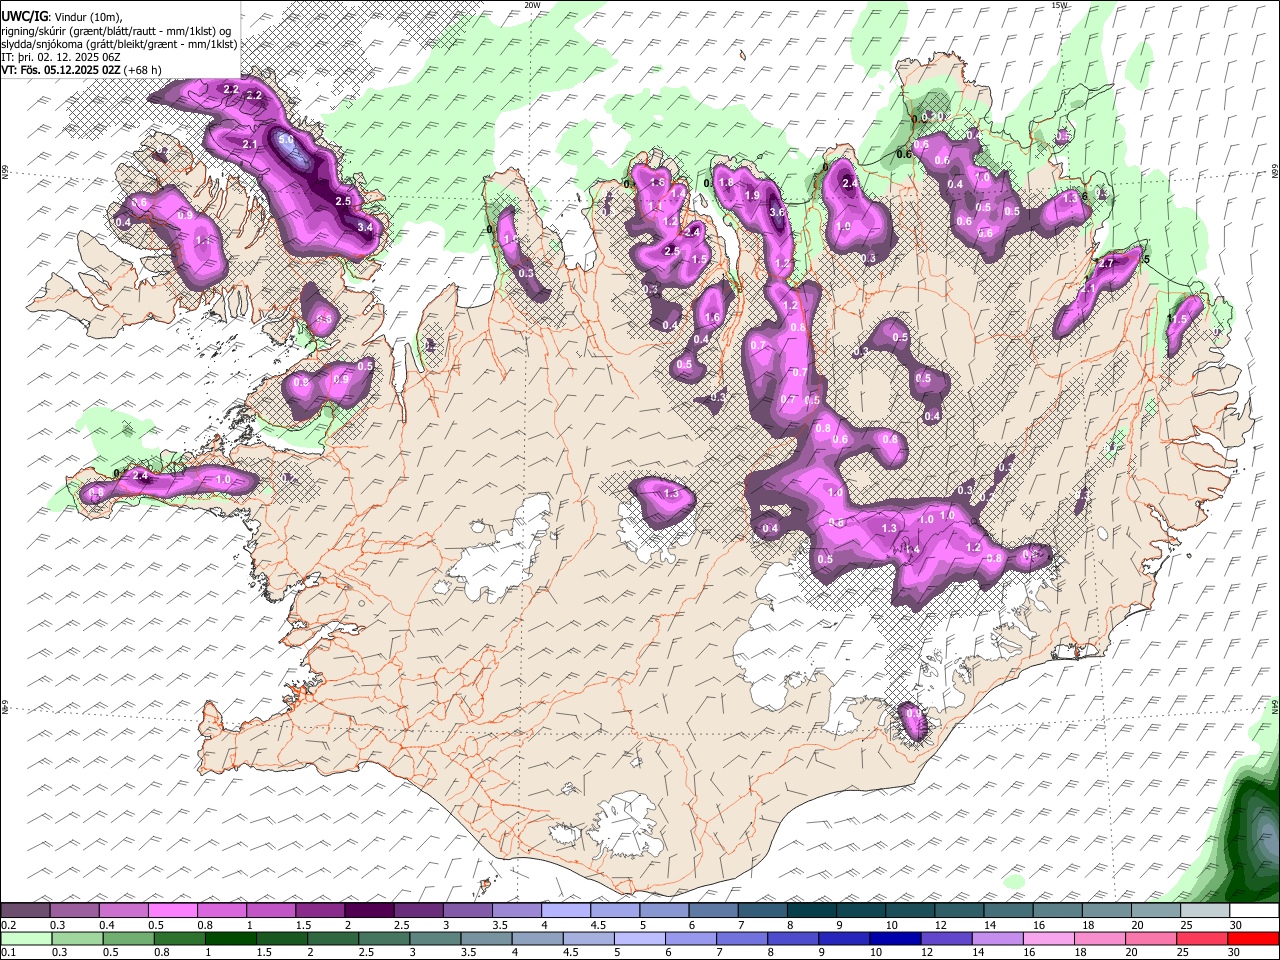Select the 6 slate-blue swatch in upper legend
Screen dimensions: 1280x960
[713, 911]
